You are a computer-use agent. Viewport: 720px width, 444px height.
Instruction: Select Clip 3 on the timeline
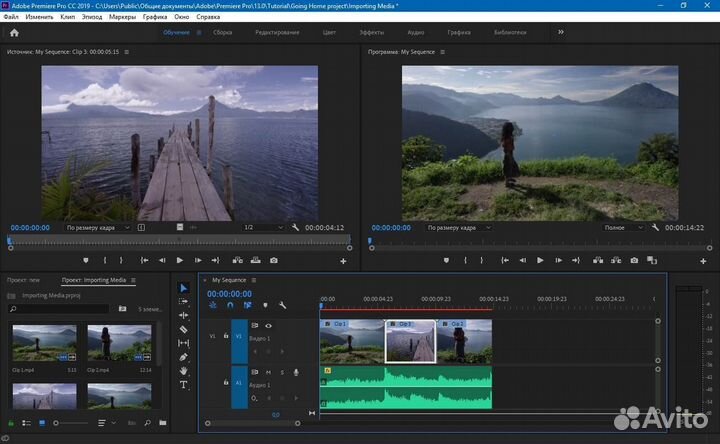[x=410, y=343]
